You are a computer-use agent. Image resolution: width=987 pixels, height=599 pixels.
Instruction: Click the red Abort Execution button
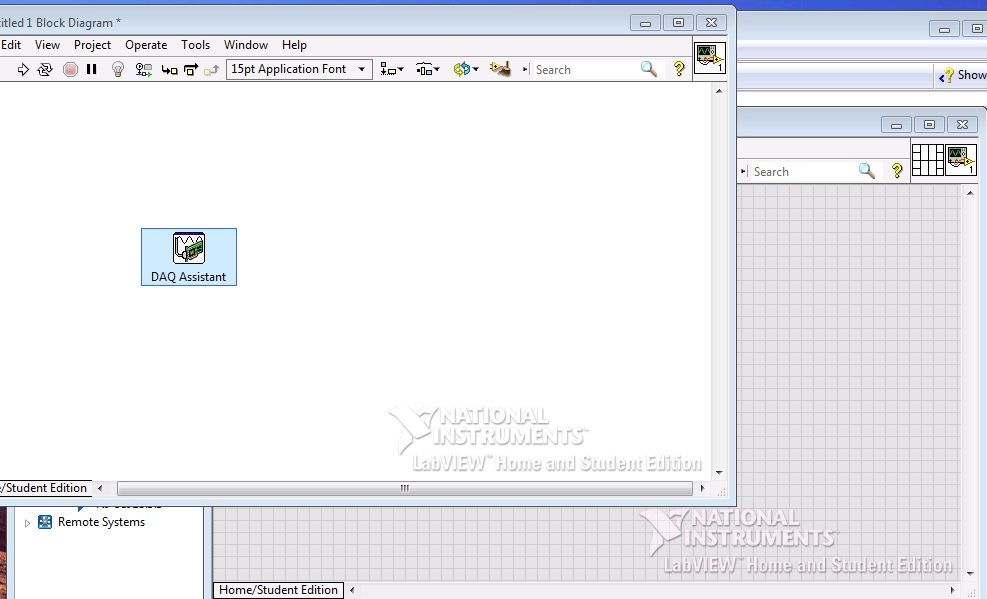[x=70, y=69]
